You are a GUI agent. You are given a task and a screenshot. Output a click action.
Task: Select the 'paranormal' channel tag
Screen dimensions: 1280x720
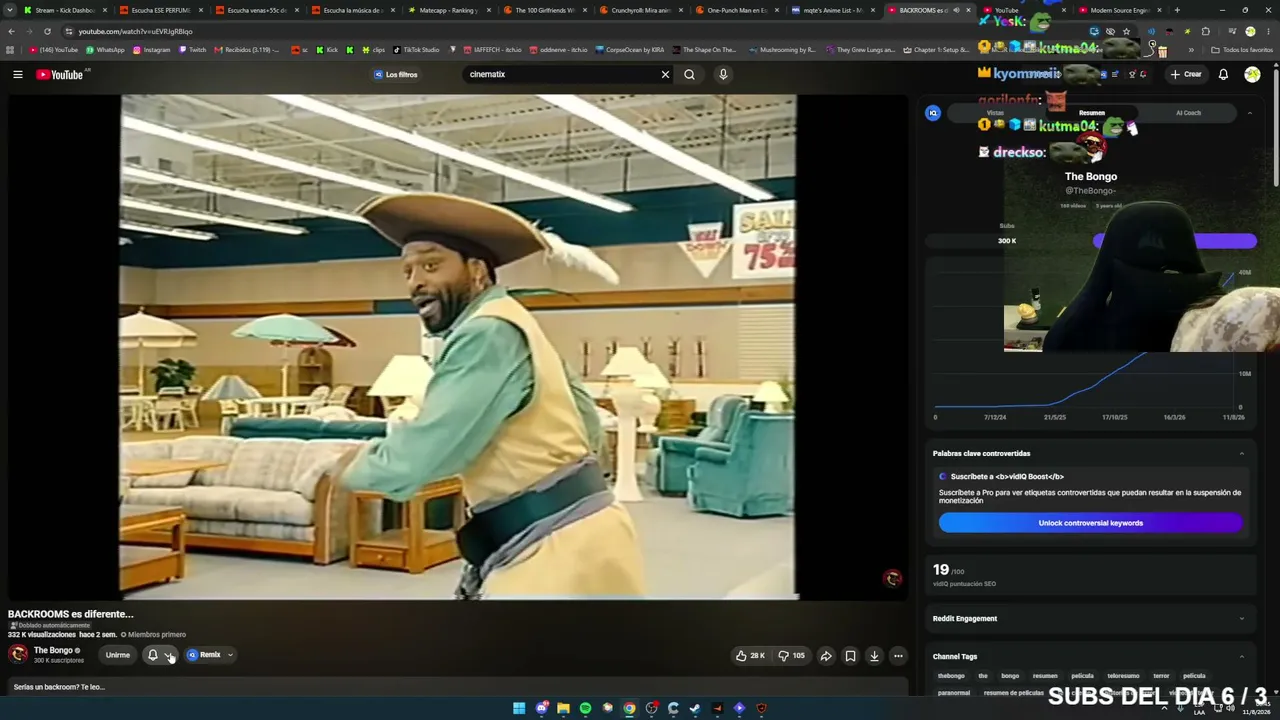click(x=954, y=692)
